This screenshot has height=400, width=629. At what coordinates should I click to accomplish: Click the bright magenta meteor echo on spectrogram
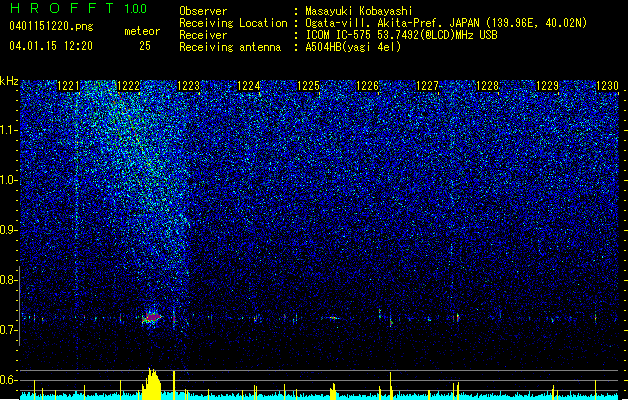152,318
